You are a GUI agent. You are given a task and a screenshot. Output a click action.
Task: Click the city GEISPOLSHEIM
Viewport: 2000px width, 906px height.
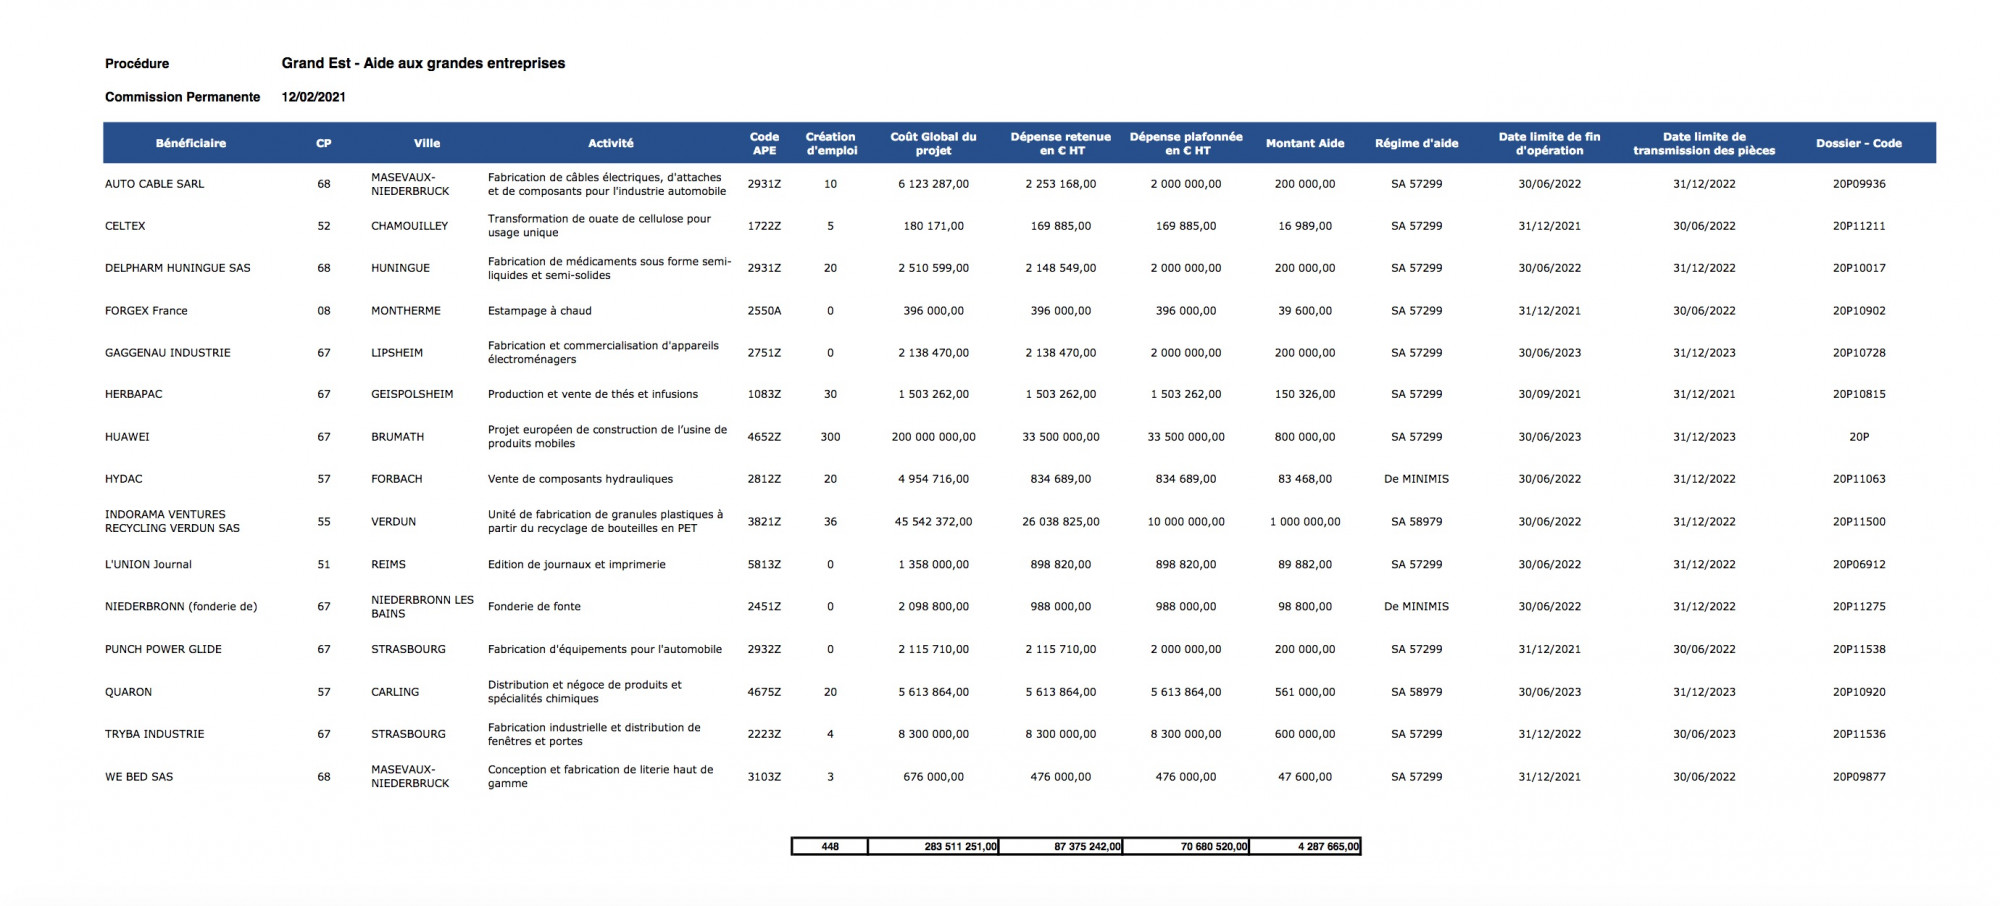(x=412, y=394)
